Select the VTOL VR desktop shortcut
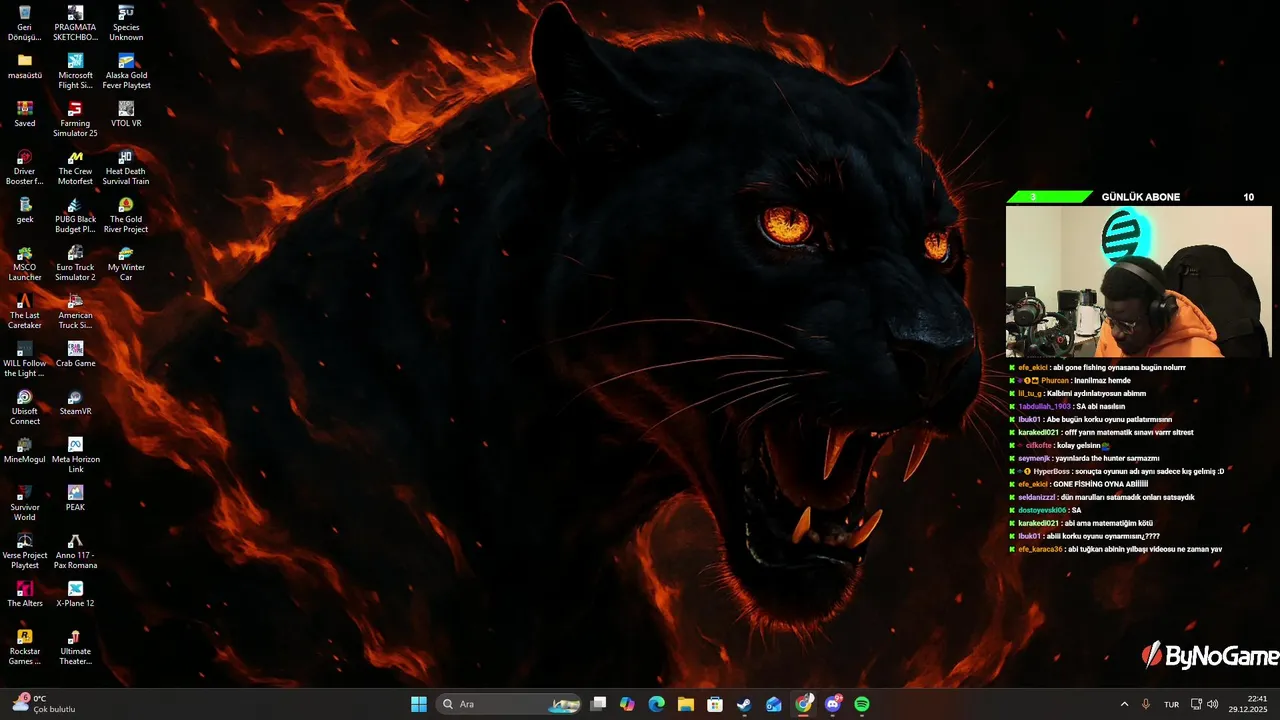This screenshot has width=1280, height=720. pyautogui.click(x=126, y=114)
